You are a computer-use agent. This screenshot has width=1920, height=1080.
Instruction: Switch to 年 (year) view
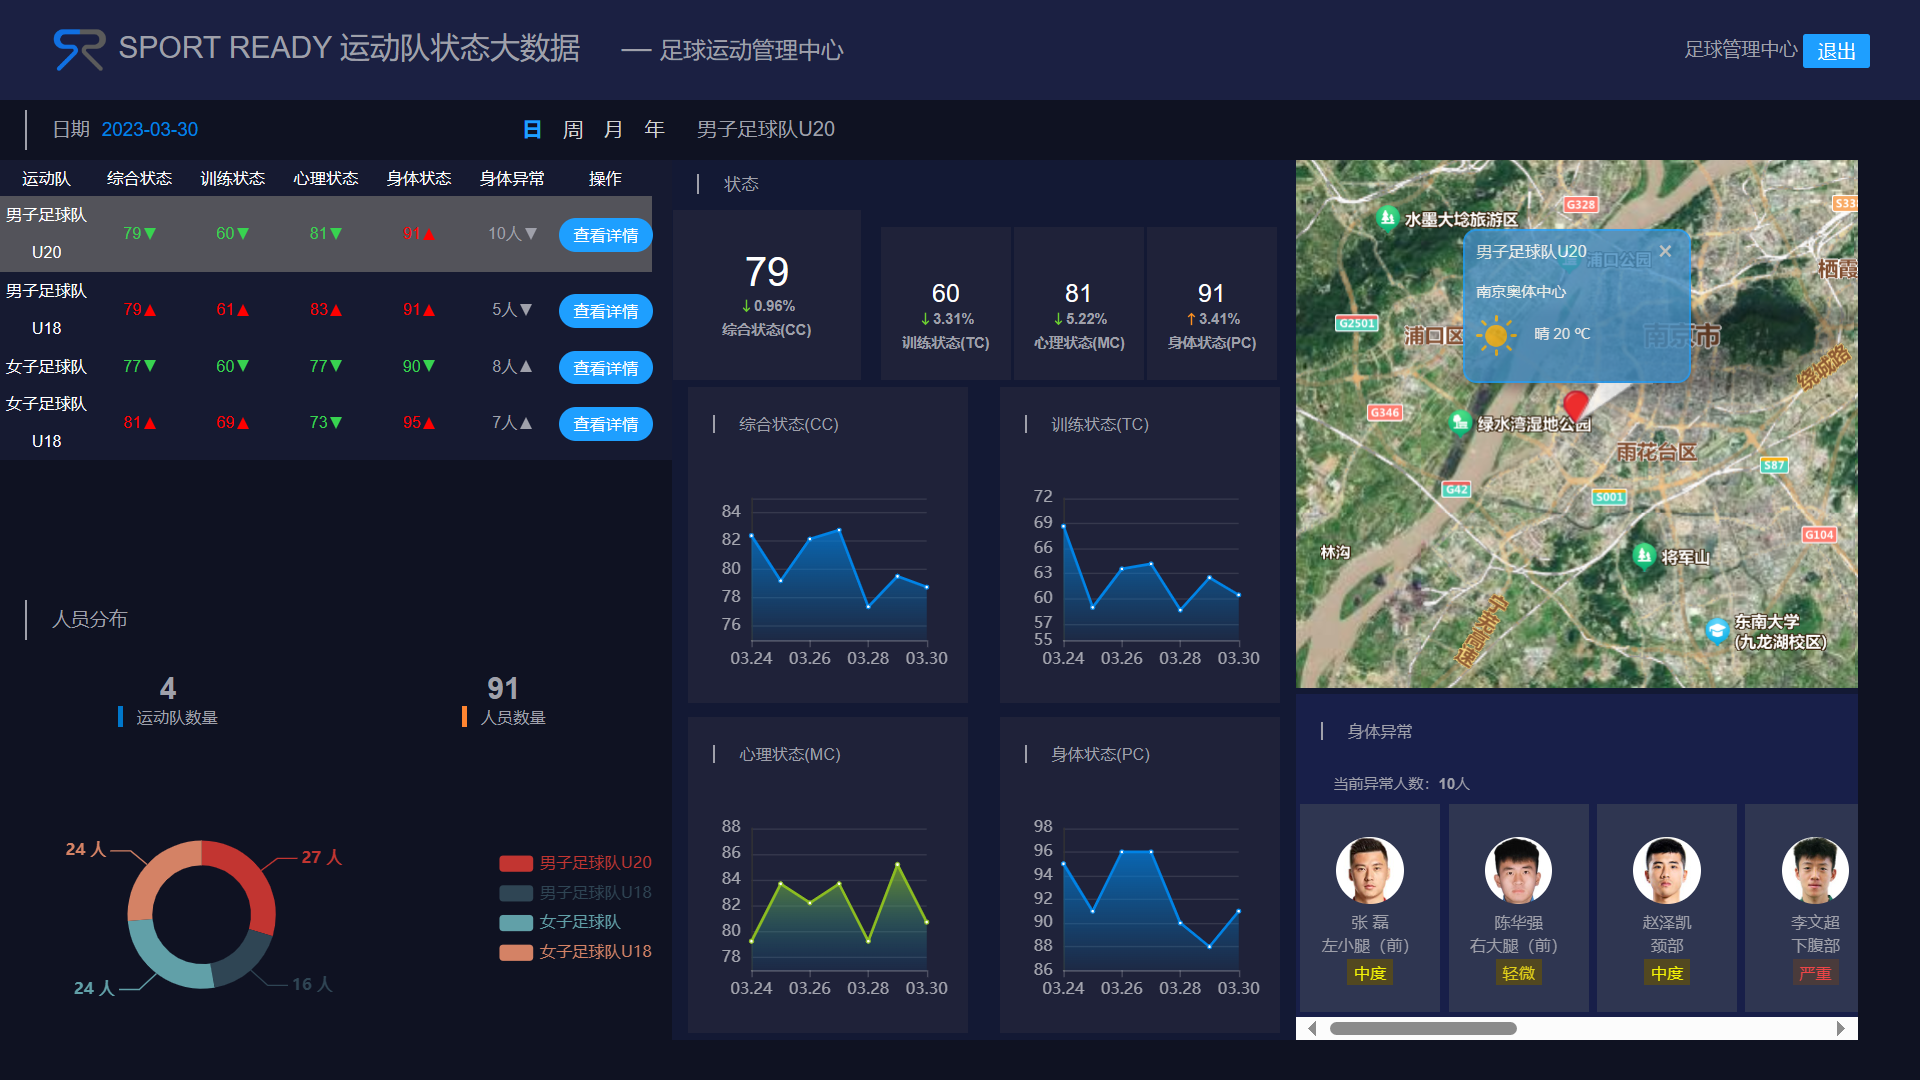654,130
